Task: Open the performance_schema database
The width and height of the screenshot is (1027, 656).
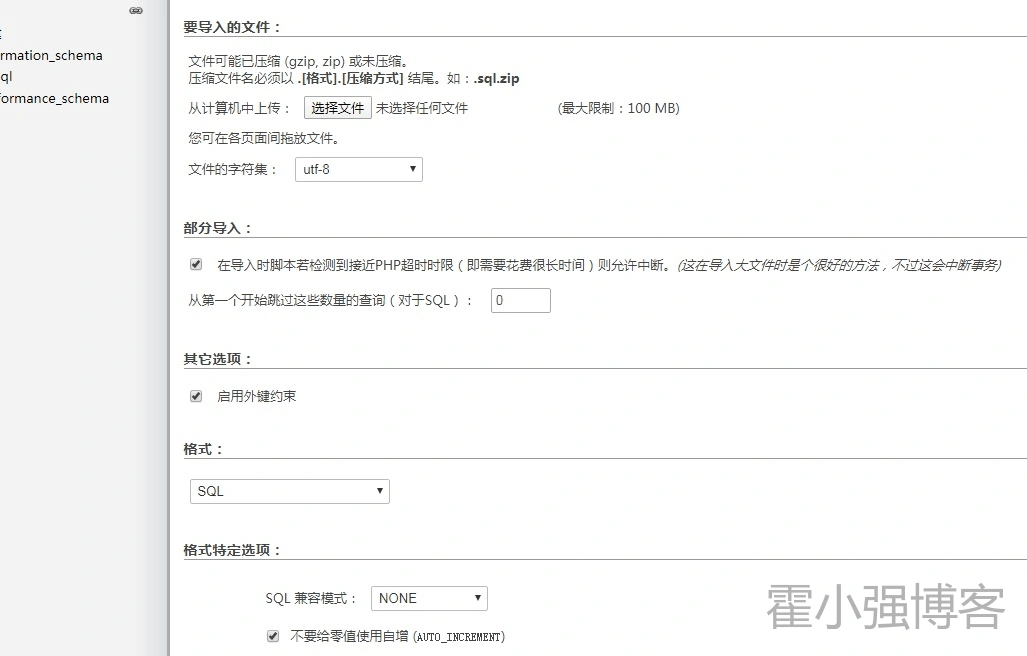Action: tap(54, 99)
